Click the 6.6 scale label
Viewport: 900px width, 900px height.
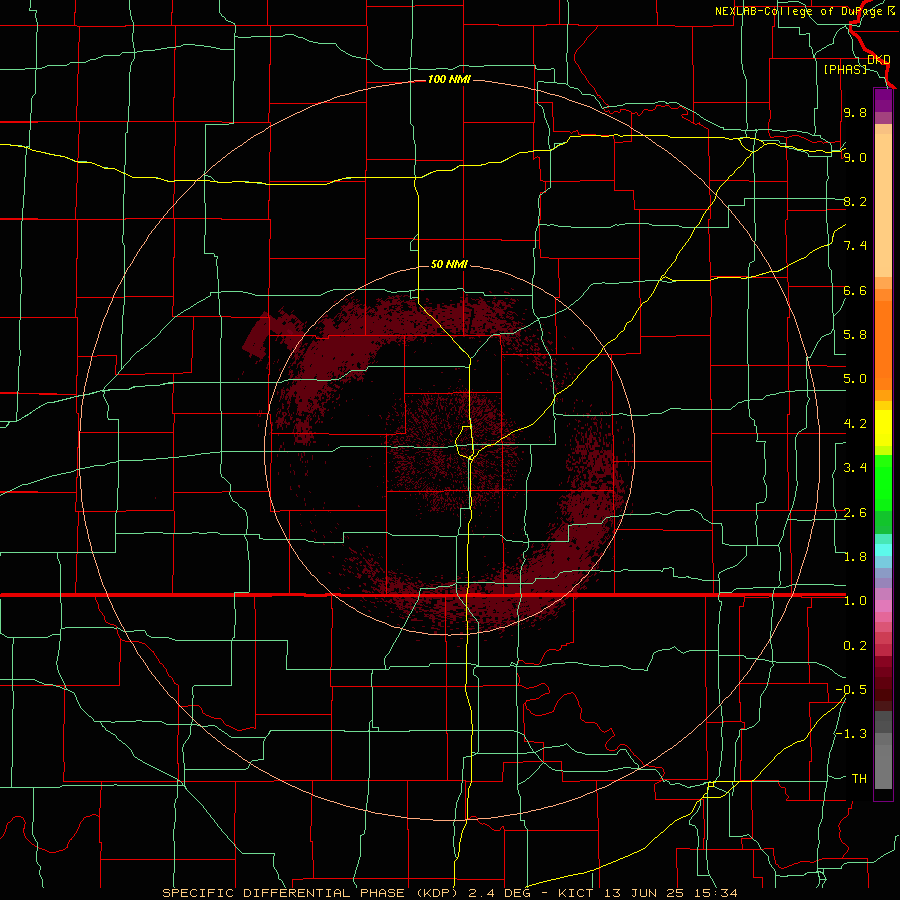[x=855, y=290]
